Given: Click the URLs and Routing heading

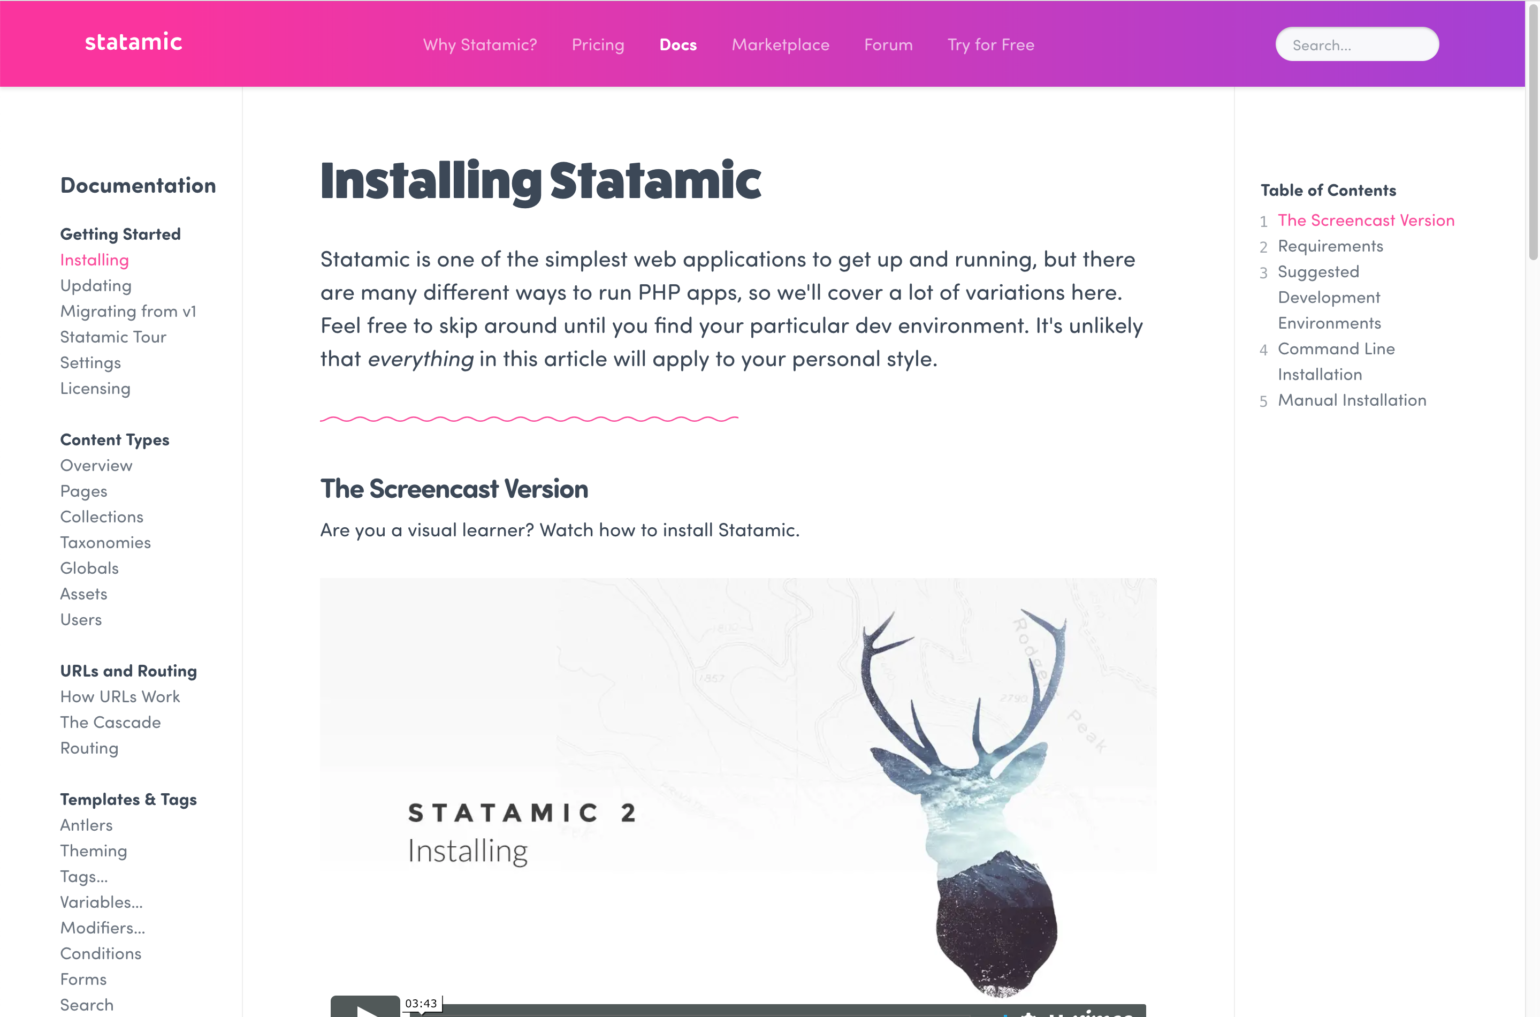Looking at the screenshot, I should pos(128,671).
